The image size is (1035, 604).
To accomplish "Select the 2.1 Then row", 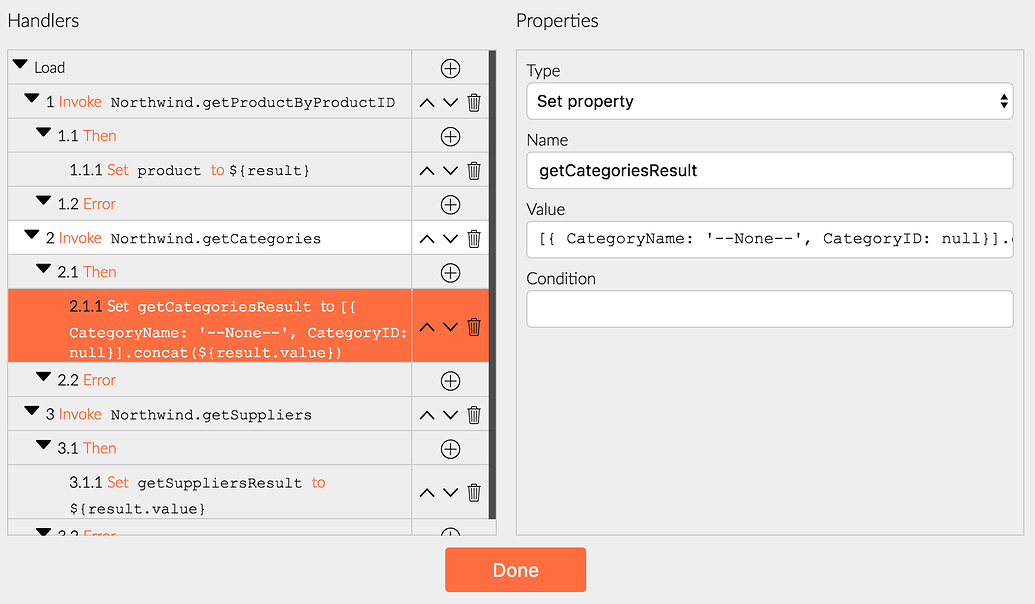I will pyautogui.click(x=210, y=272).
